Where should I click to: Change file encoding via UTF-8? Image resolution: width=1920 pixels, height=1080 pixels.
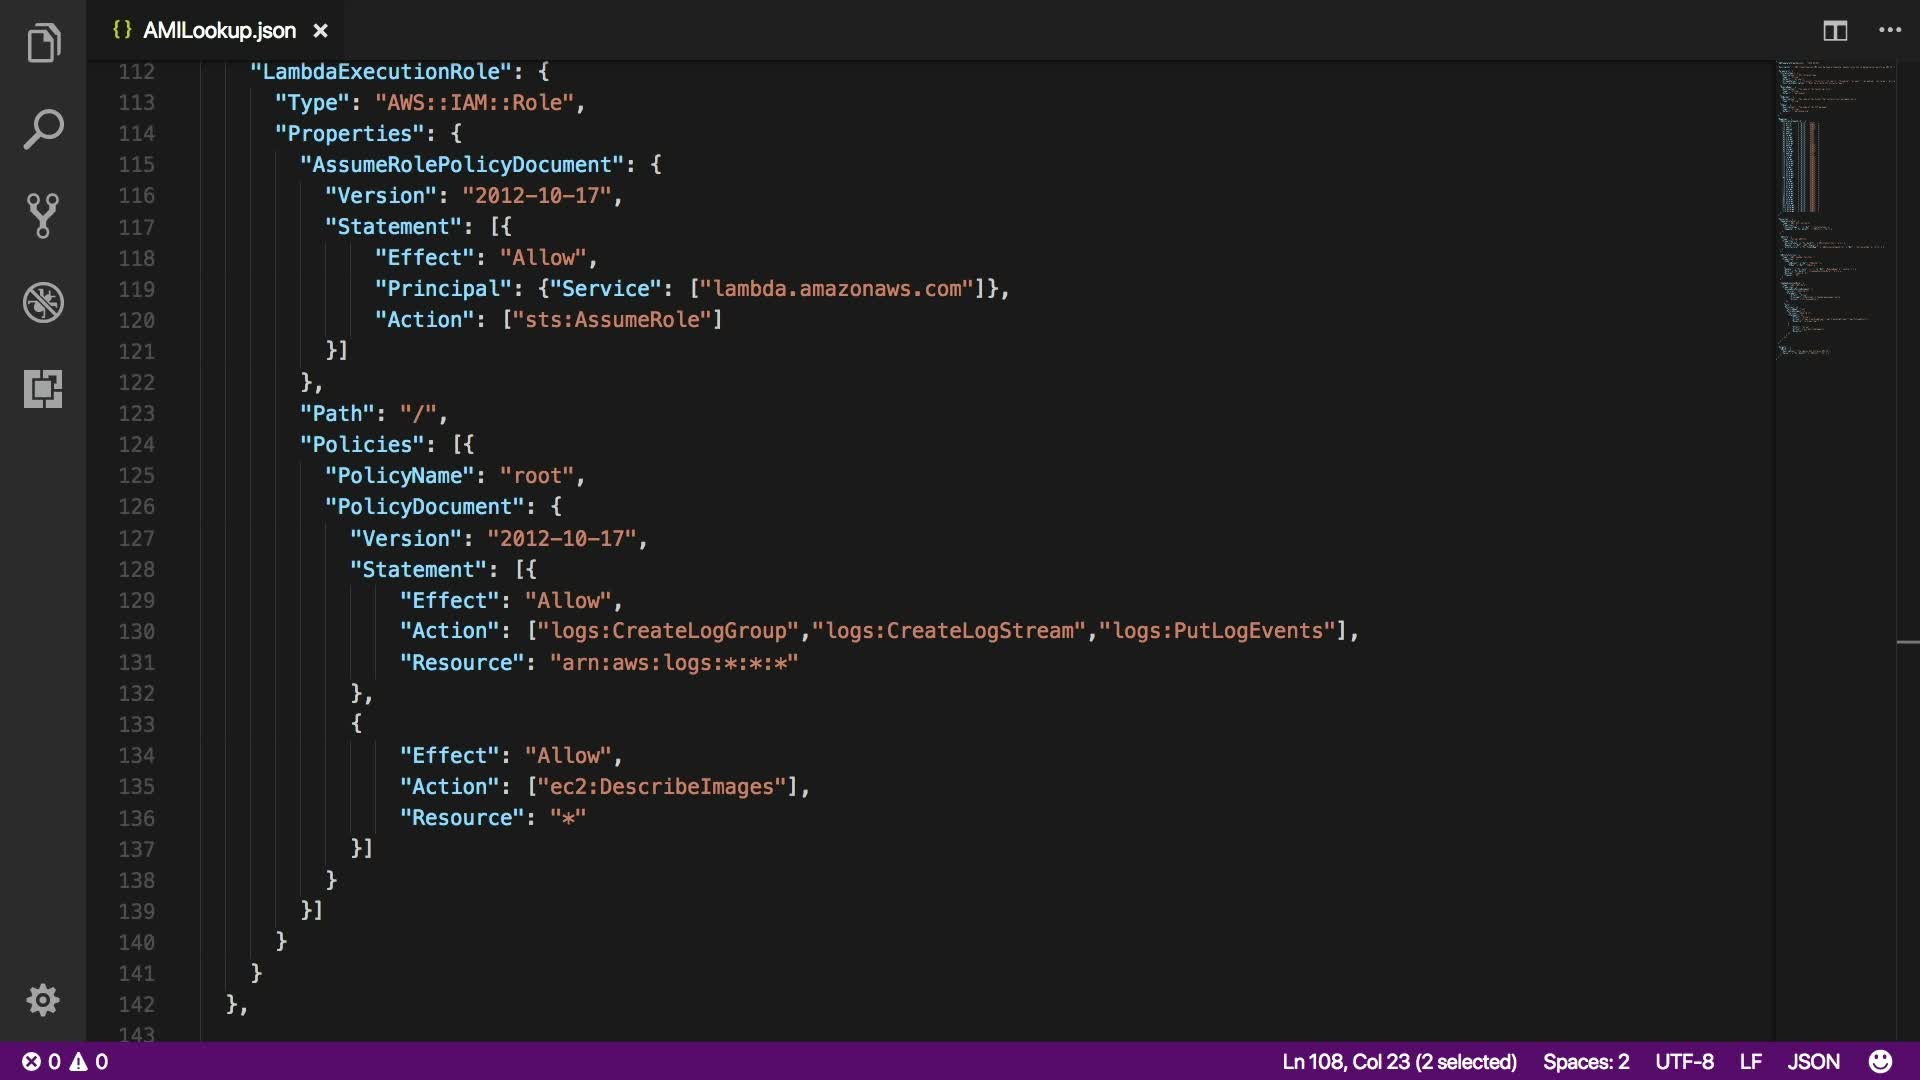(1683, 1061)
